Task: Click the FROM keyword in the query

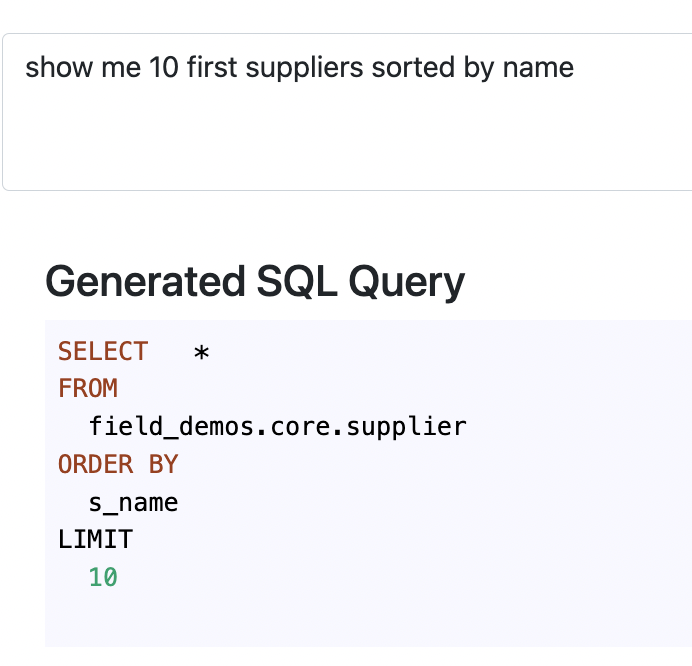Action: [x=88, y=389]
